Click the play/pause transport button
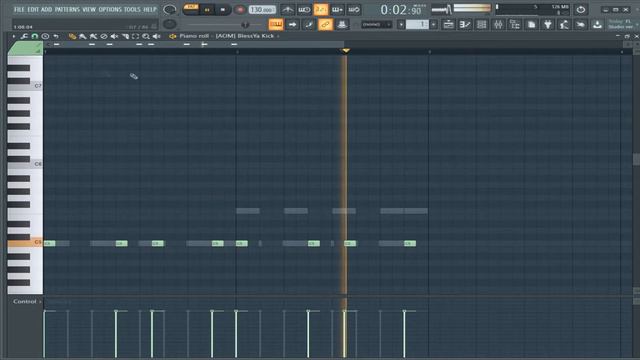The image size is (640, 360). tap(207, 9)
